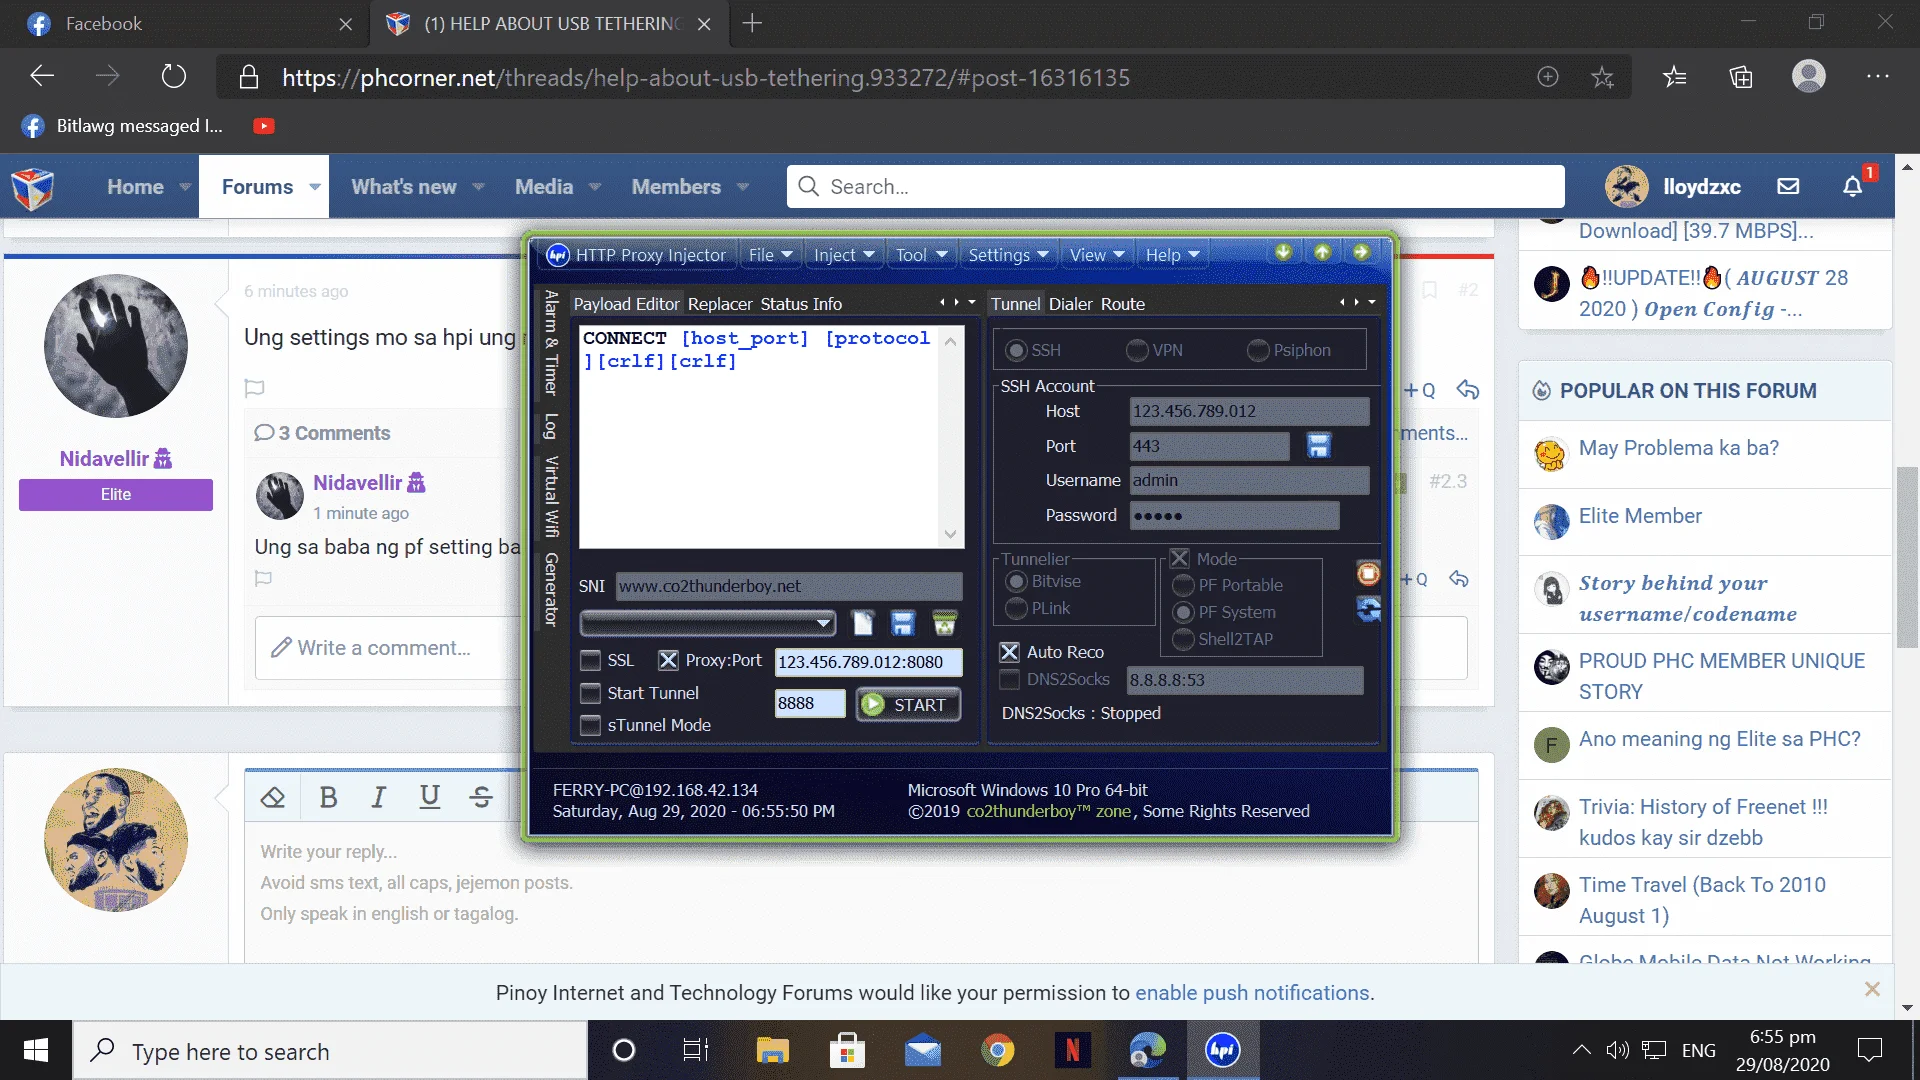Open Google Chrome from the taskbar
This screenshot has width=1920, height=1080.
997,1050
